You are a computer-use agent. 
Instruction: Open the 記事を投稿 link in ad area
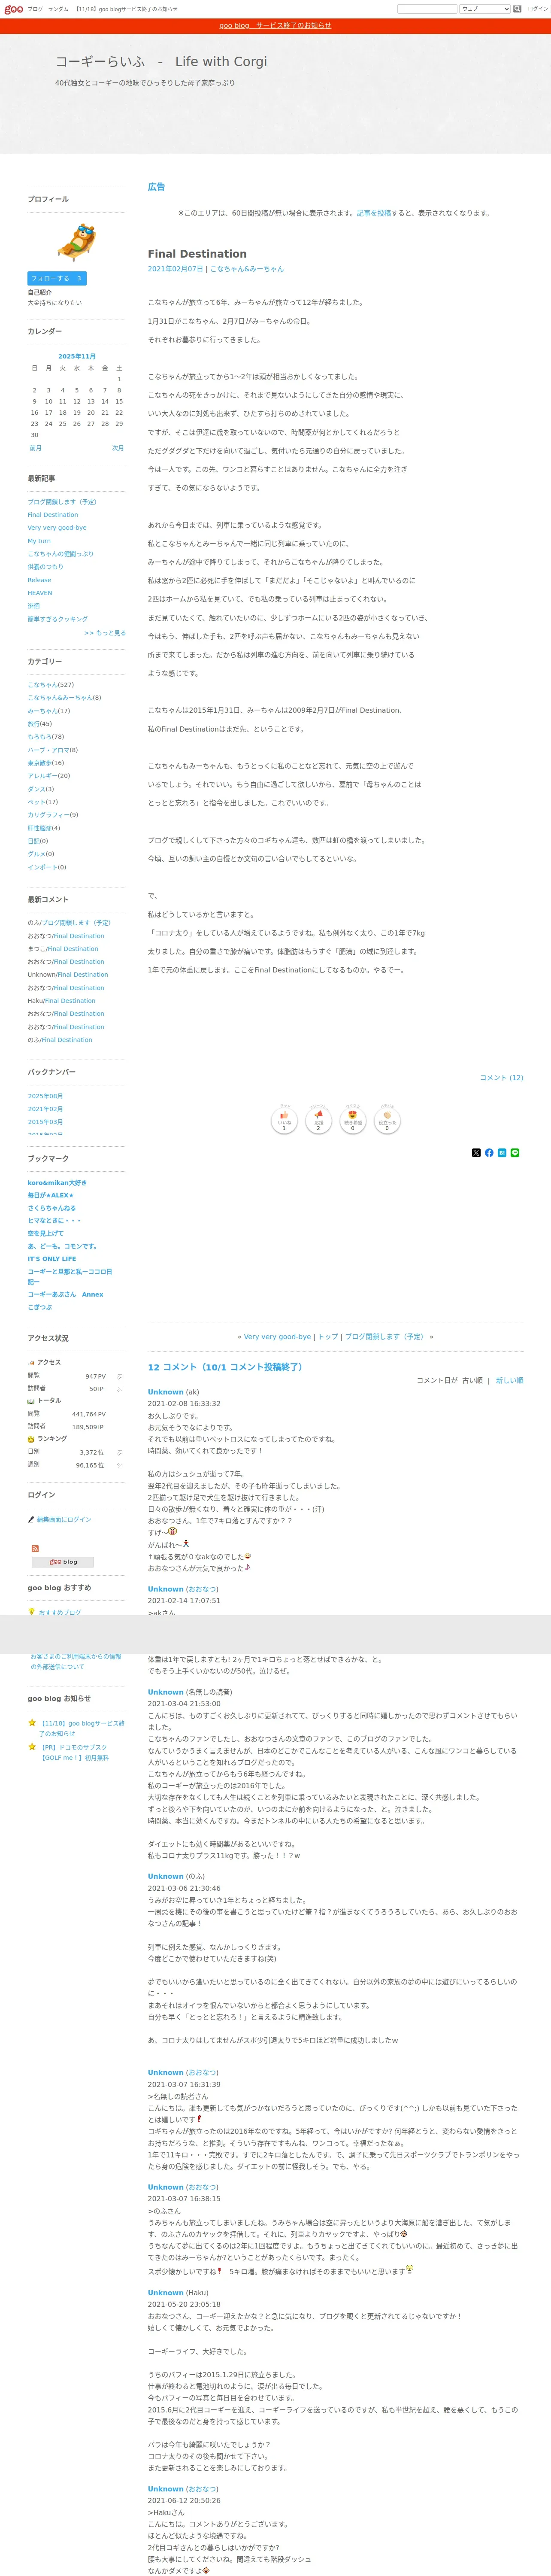pyautogui.click(x=374, y=213)
